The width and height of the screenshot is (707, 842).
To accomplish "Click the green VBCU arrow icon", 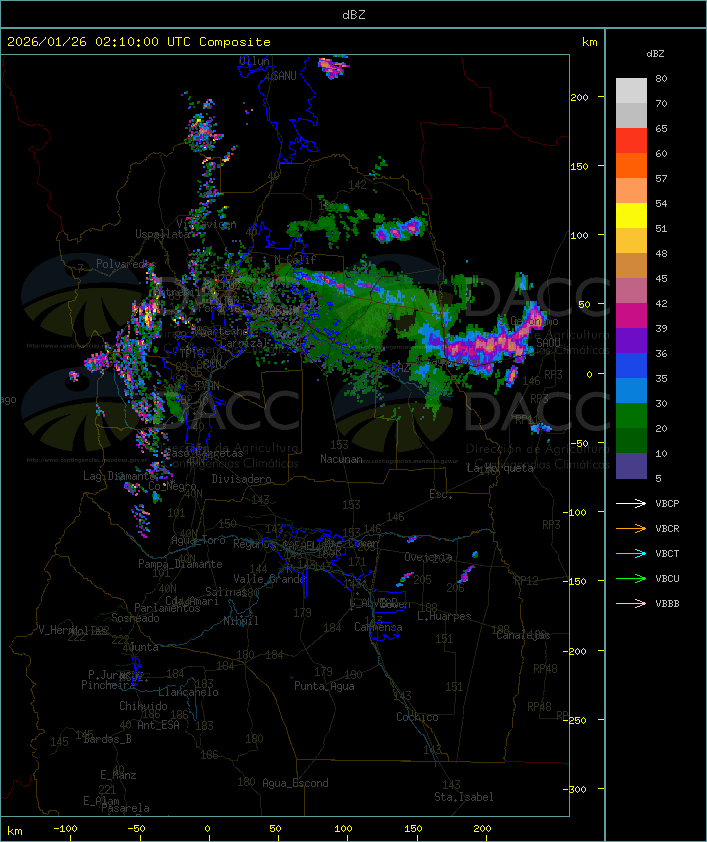I will pos(631,578).
